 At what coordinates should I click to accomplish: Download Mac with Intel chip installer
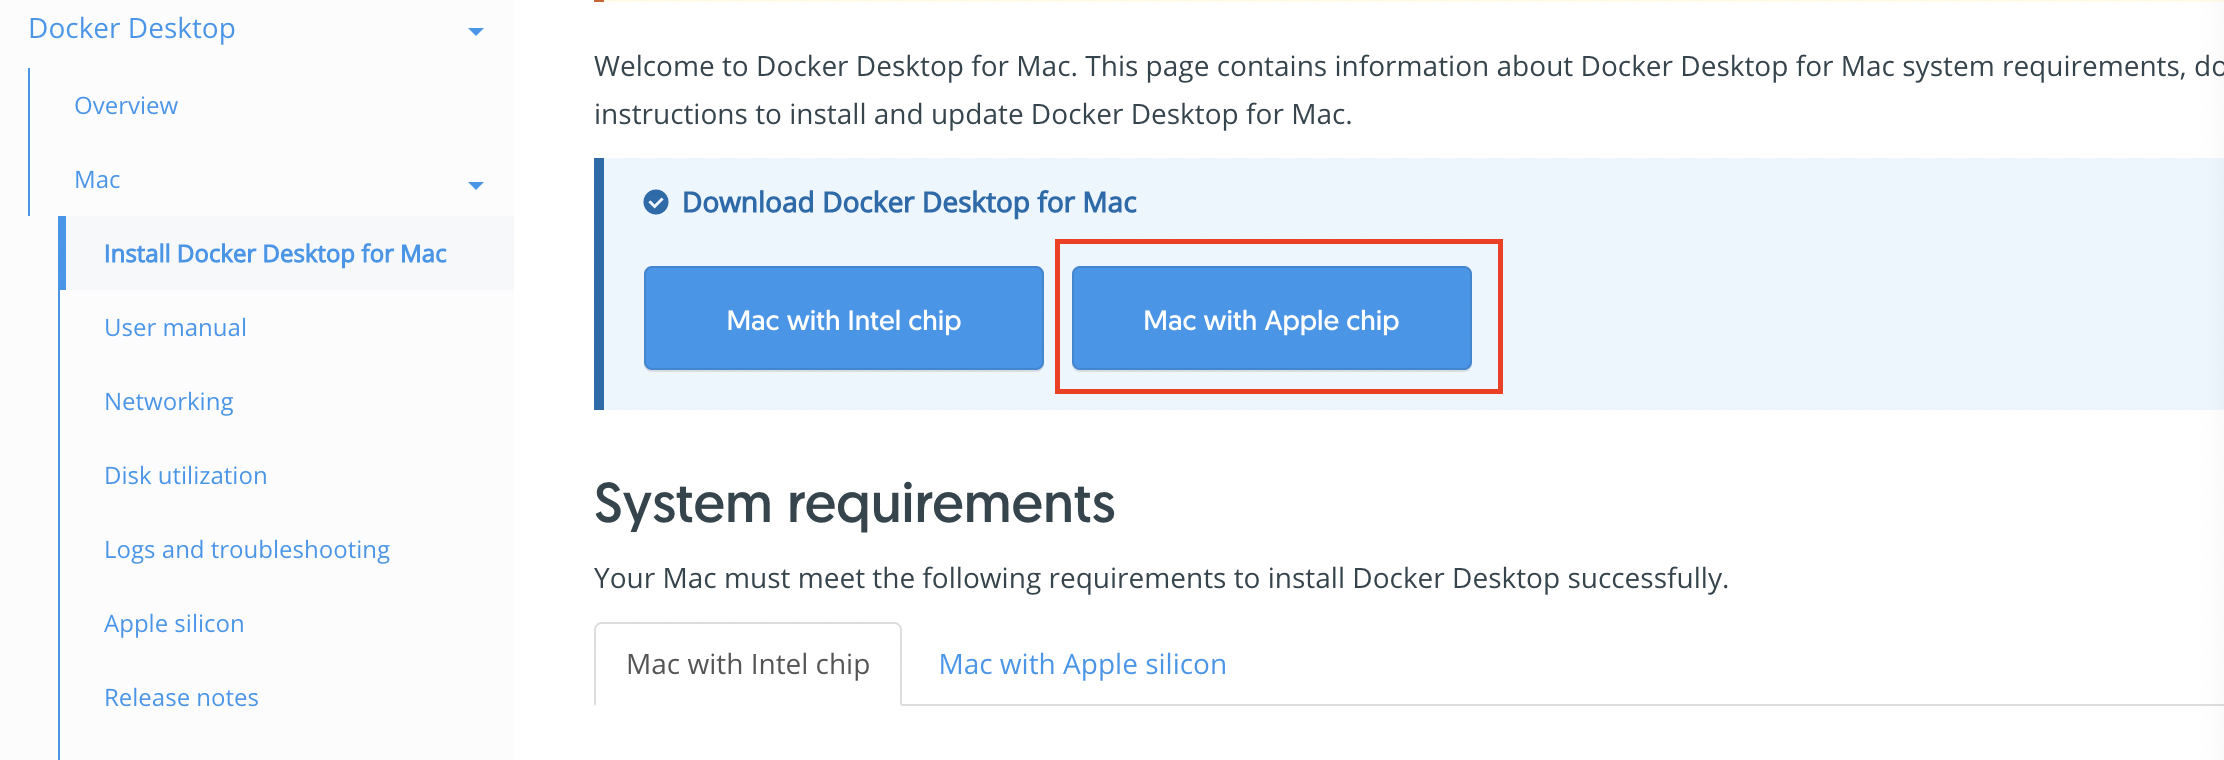click(844, 318)
